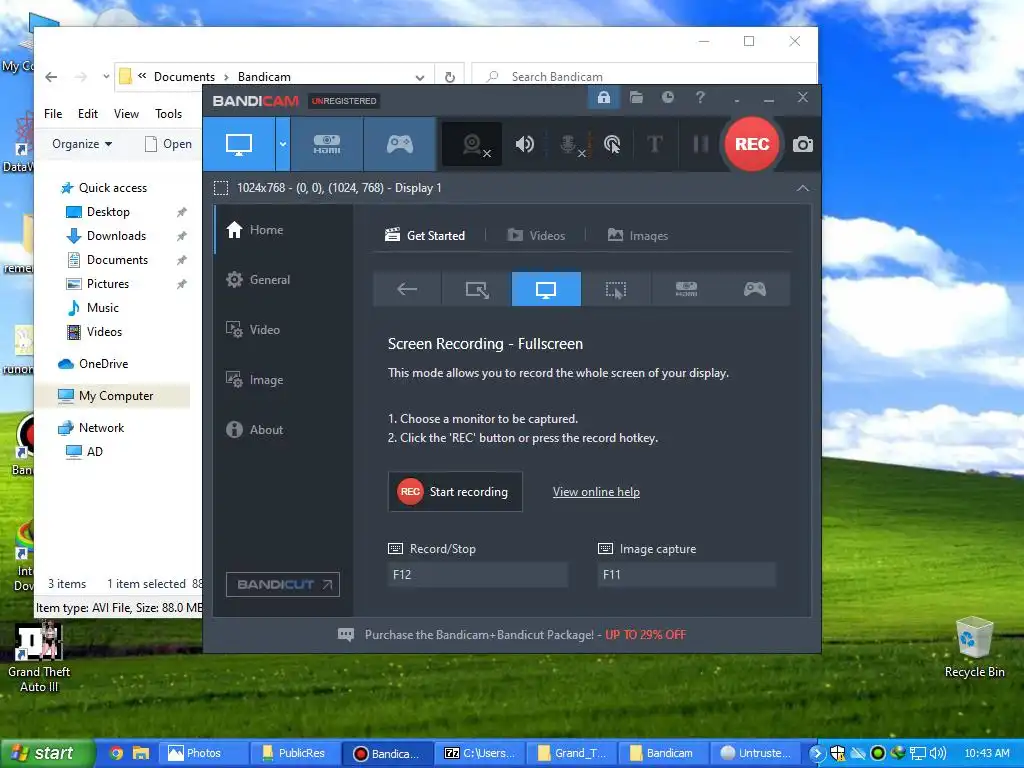Click the big red REC button

(x=752, y=144)
